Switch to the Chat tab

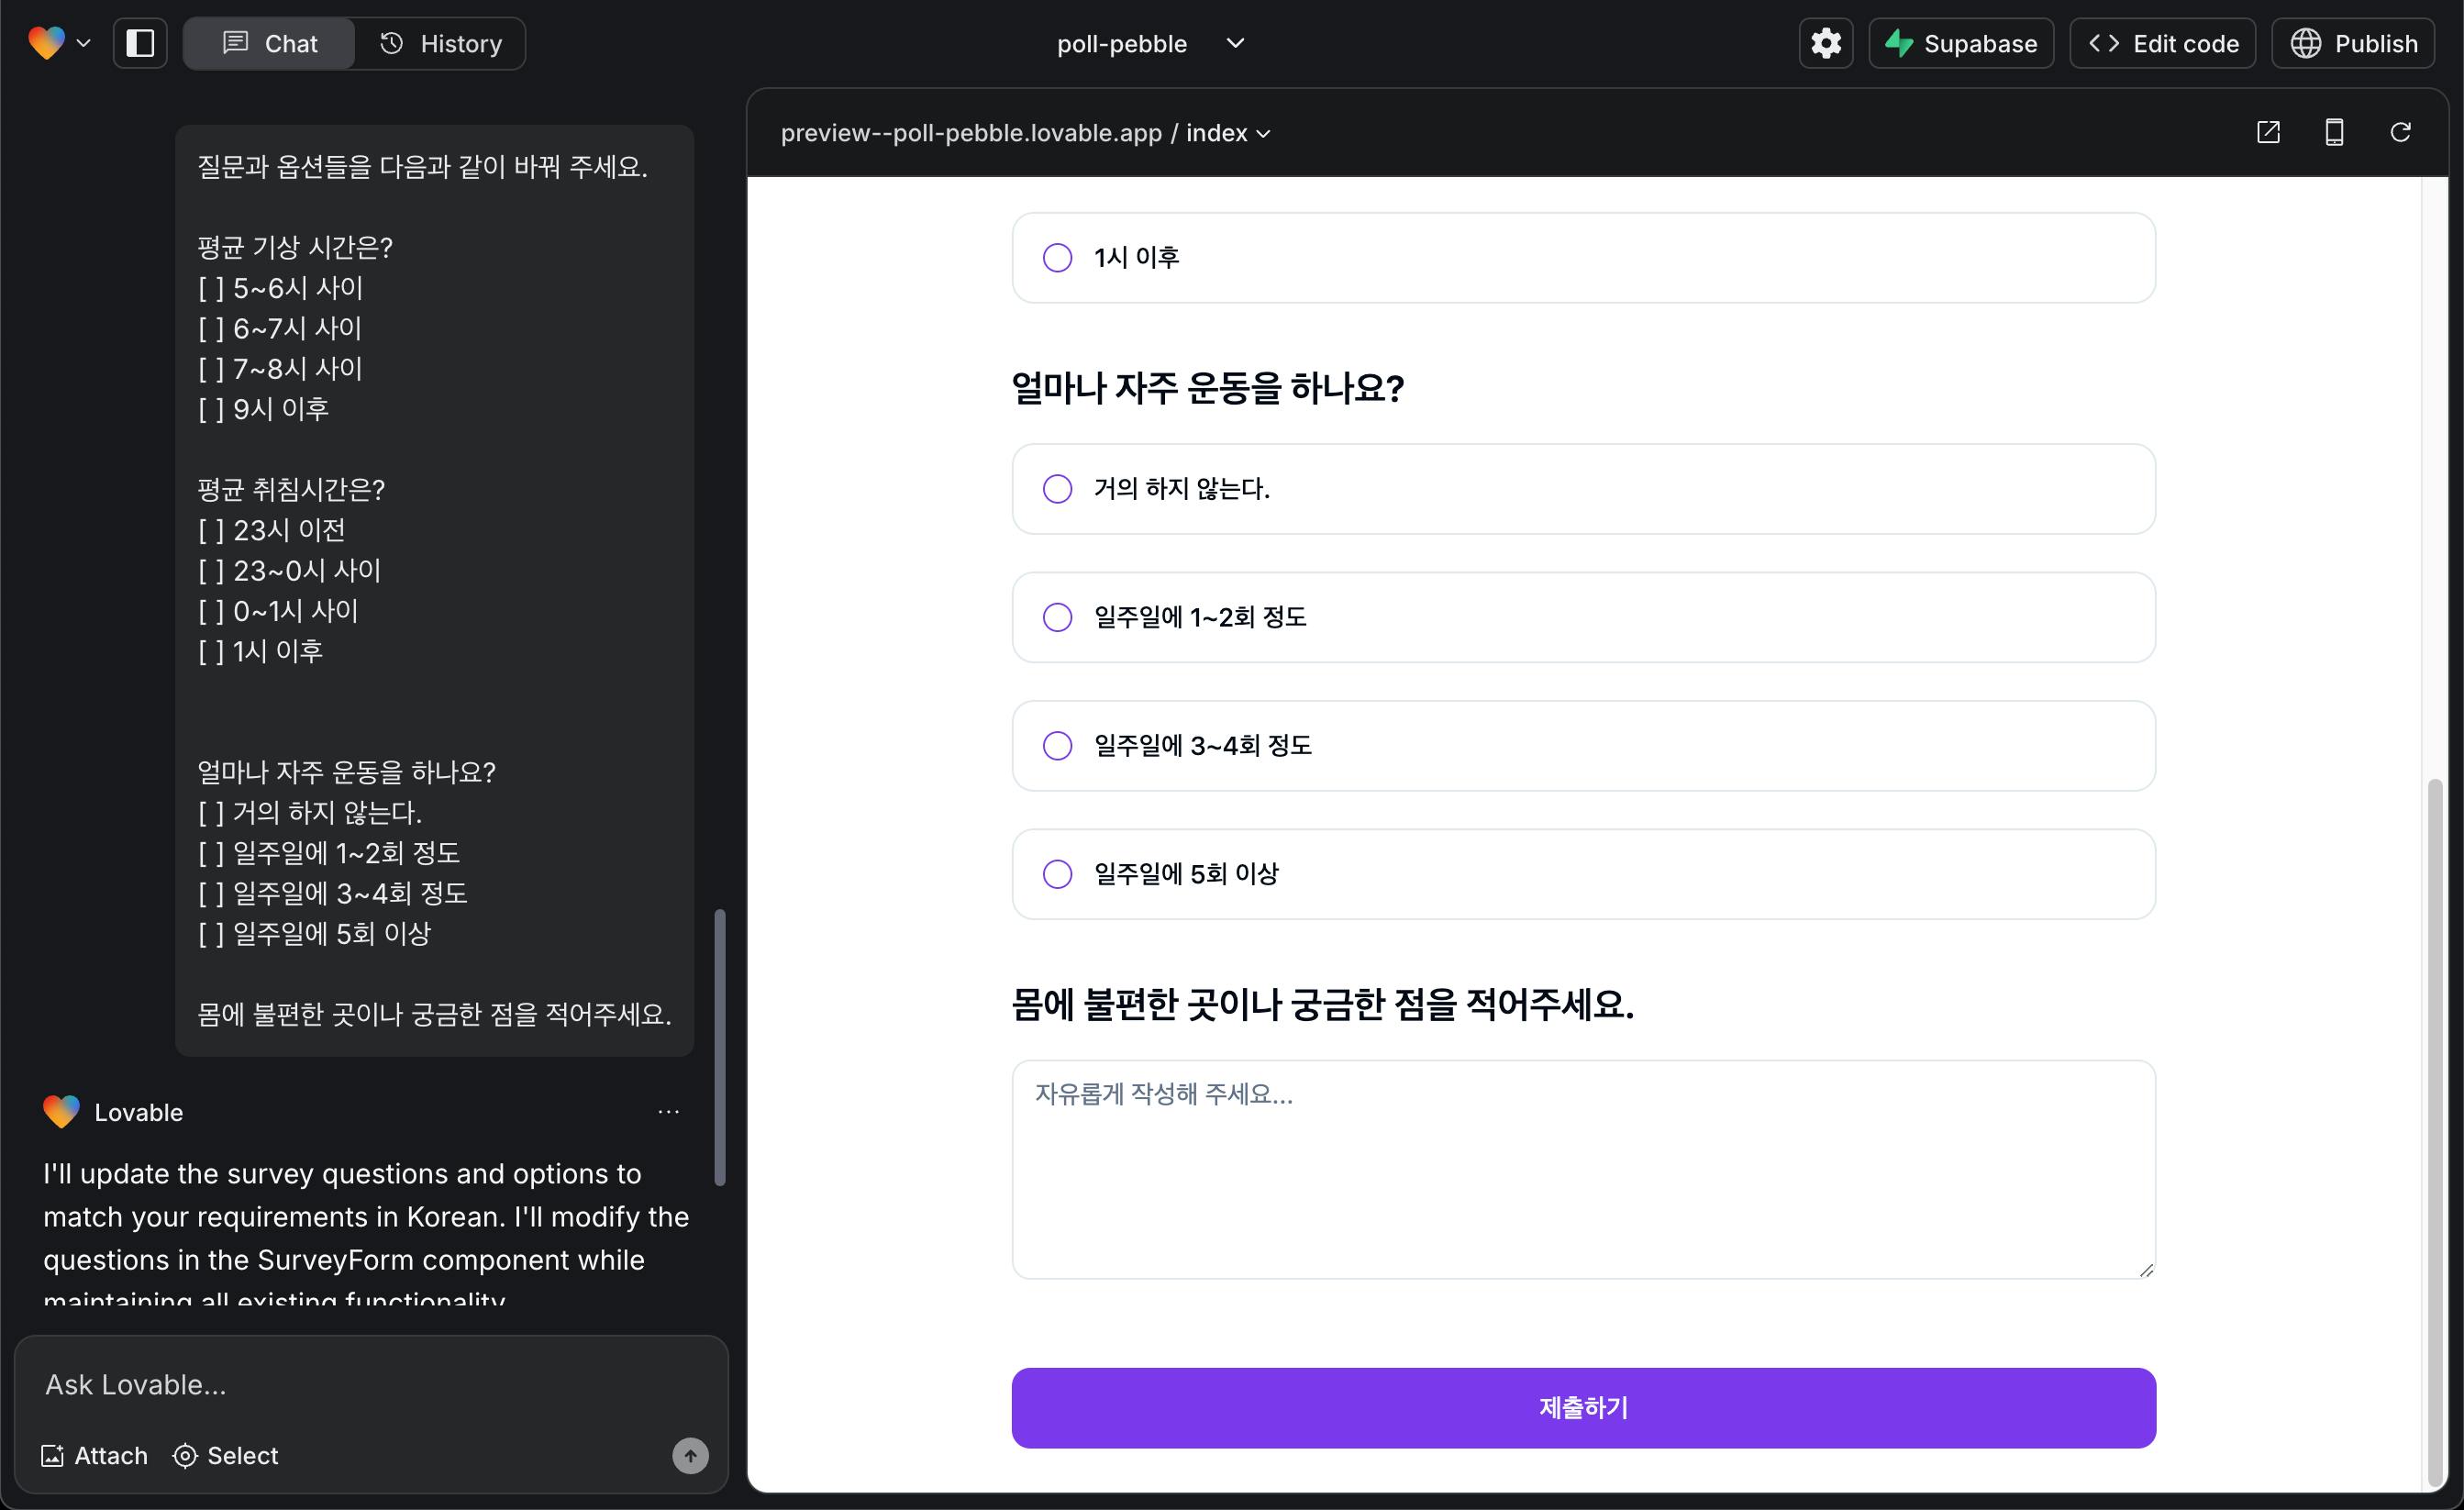[x=269, y=43]
